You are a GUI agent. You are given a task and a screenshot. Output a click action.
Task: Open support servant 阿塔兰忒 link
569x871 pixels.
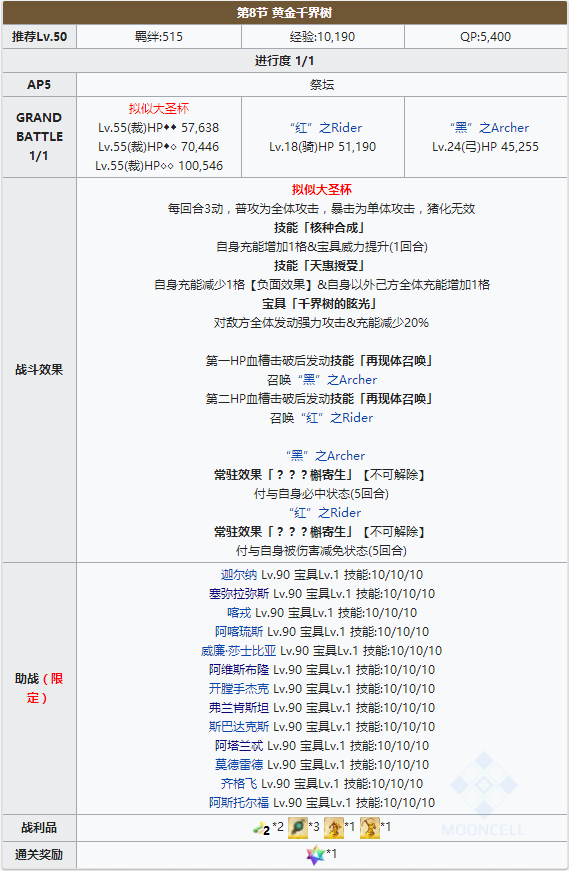(239, 745)
